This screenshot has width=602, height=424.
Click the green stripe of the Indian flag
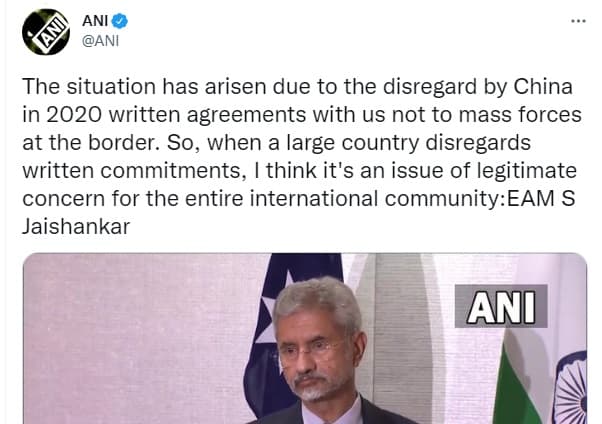pos(513,388)
